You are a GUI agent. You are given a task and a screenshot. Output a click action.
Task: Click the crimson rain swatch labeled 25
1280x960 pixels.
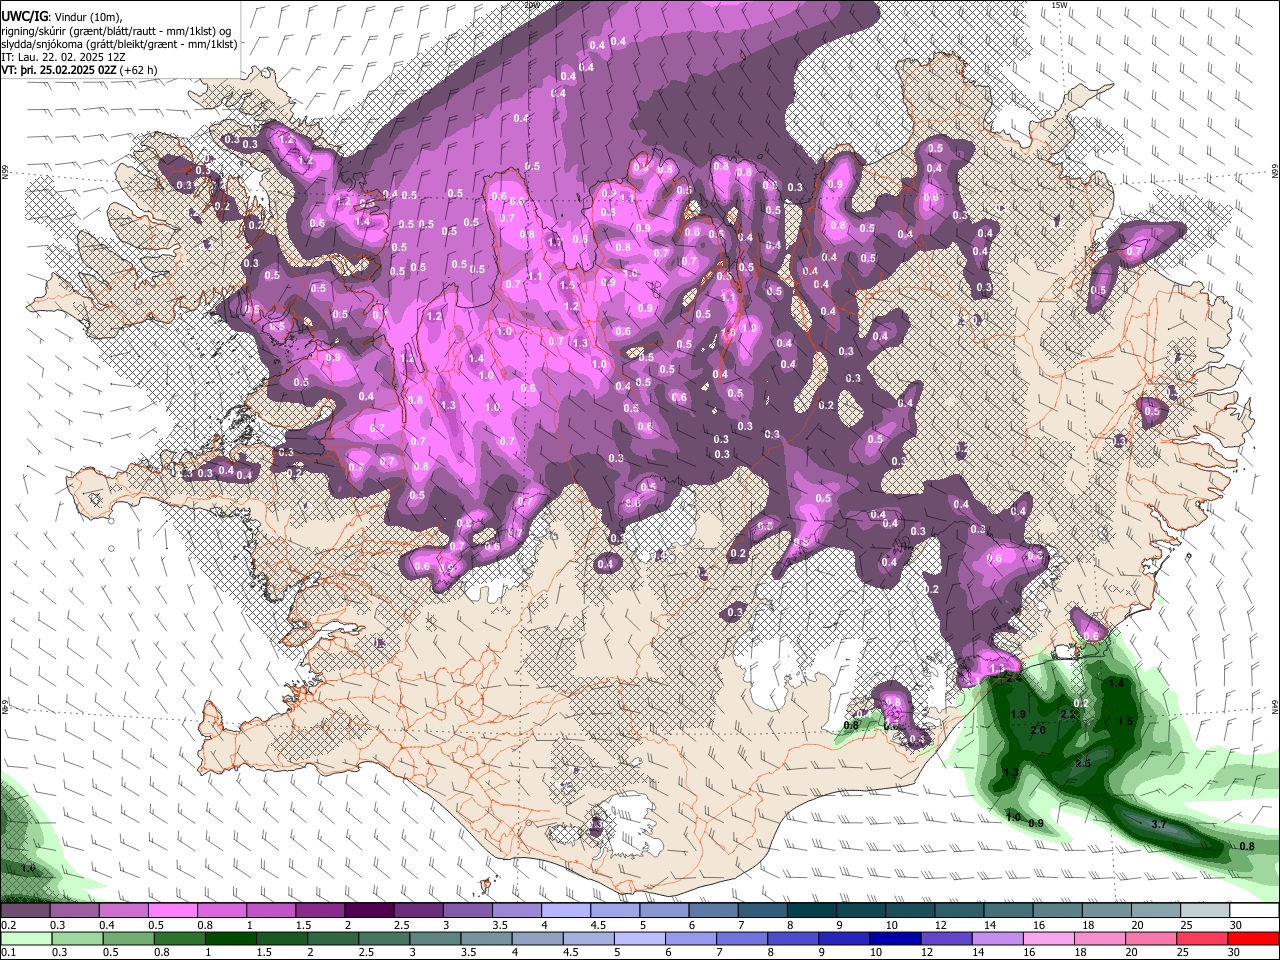1204,938
